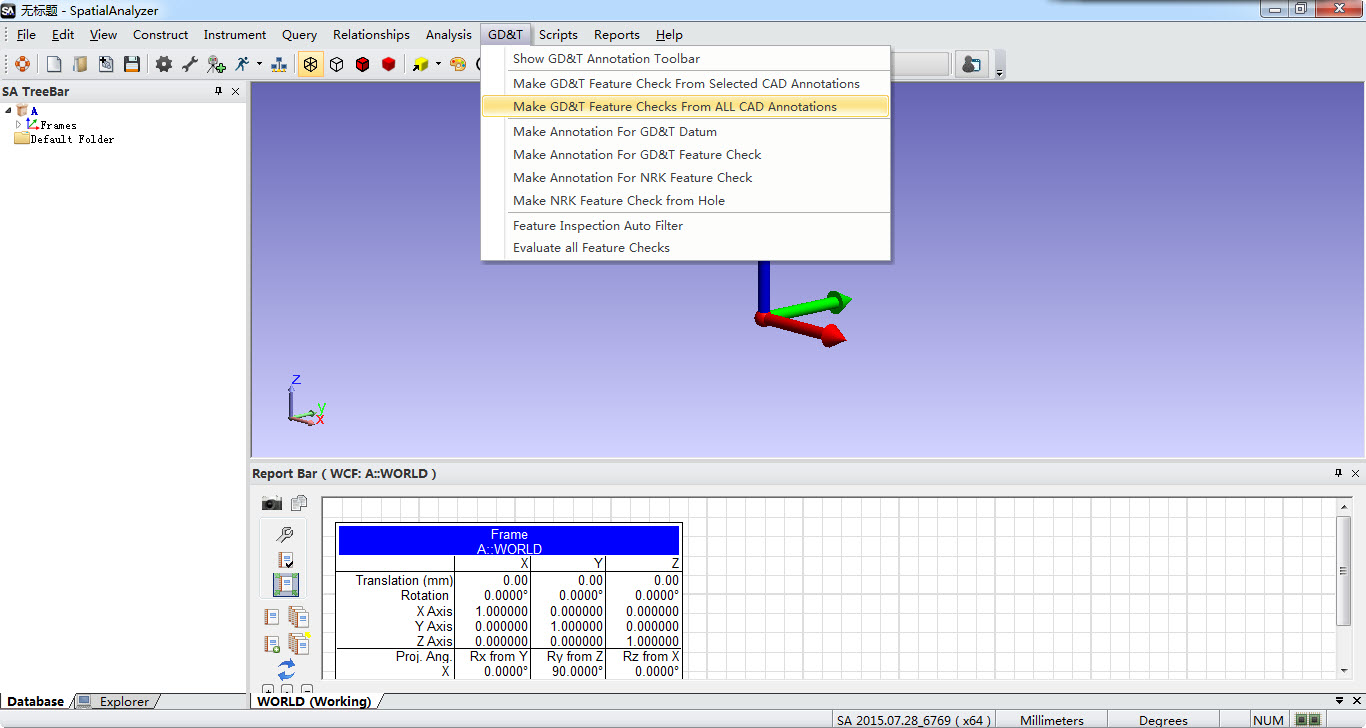
Task: Click the add report page icon with plus
Action: [272, 644]
